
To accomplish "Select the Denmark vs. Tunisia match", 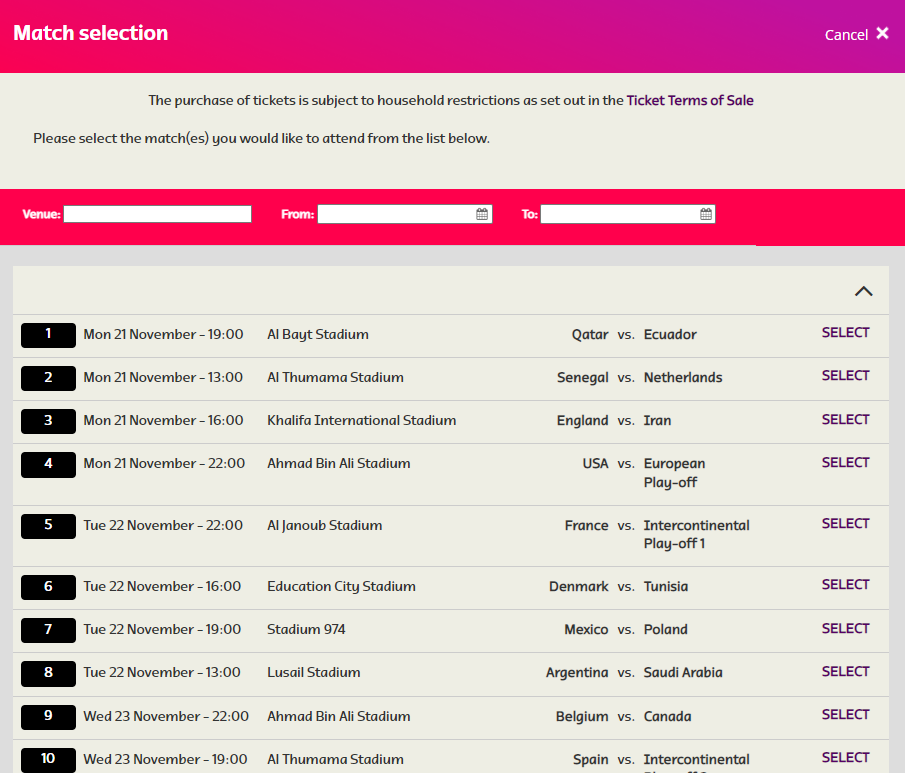I will 845,585.
